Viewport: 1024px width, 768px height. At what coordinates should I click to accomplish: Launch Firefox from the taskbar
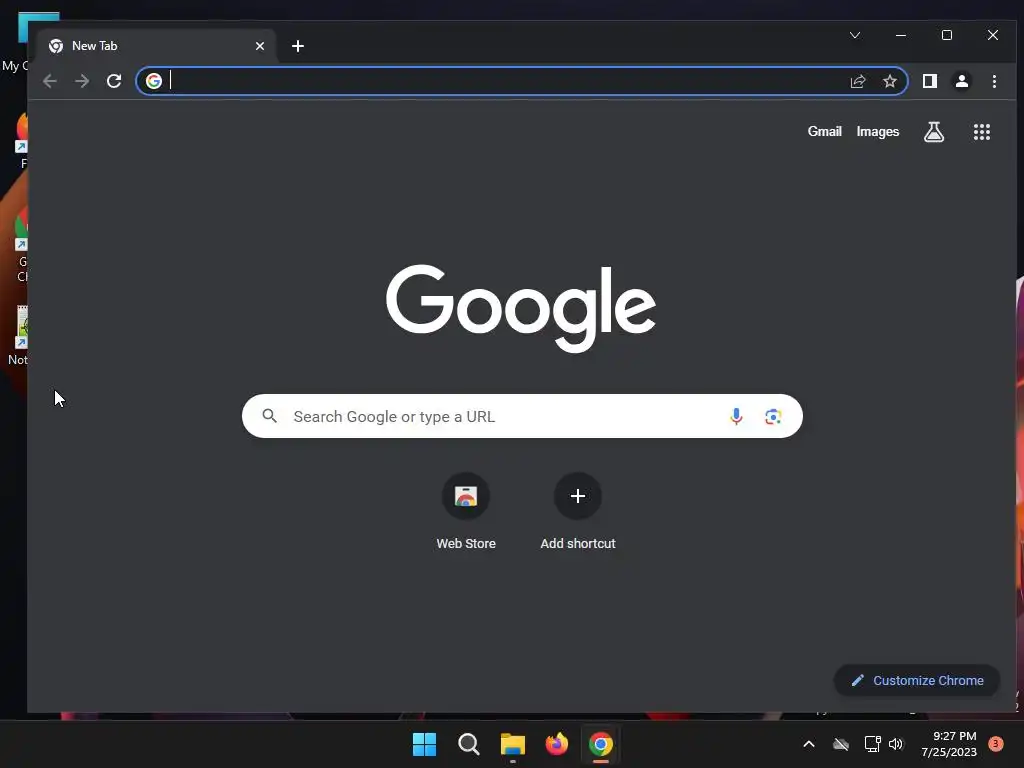(x=556, y=744)
